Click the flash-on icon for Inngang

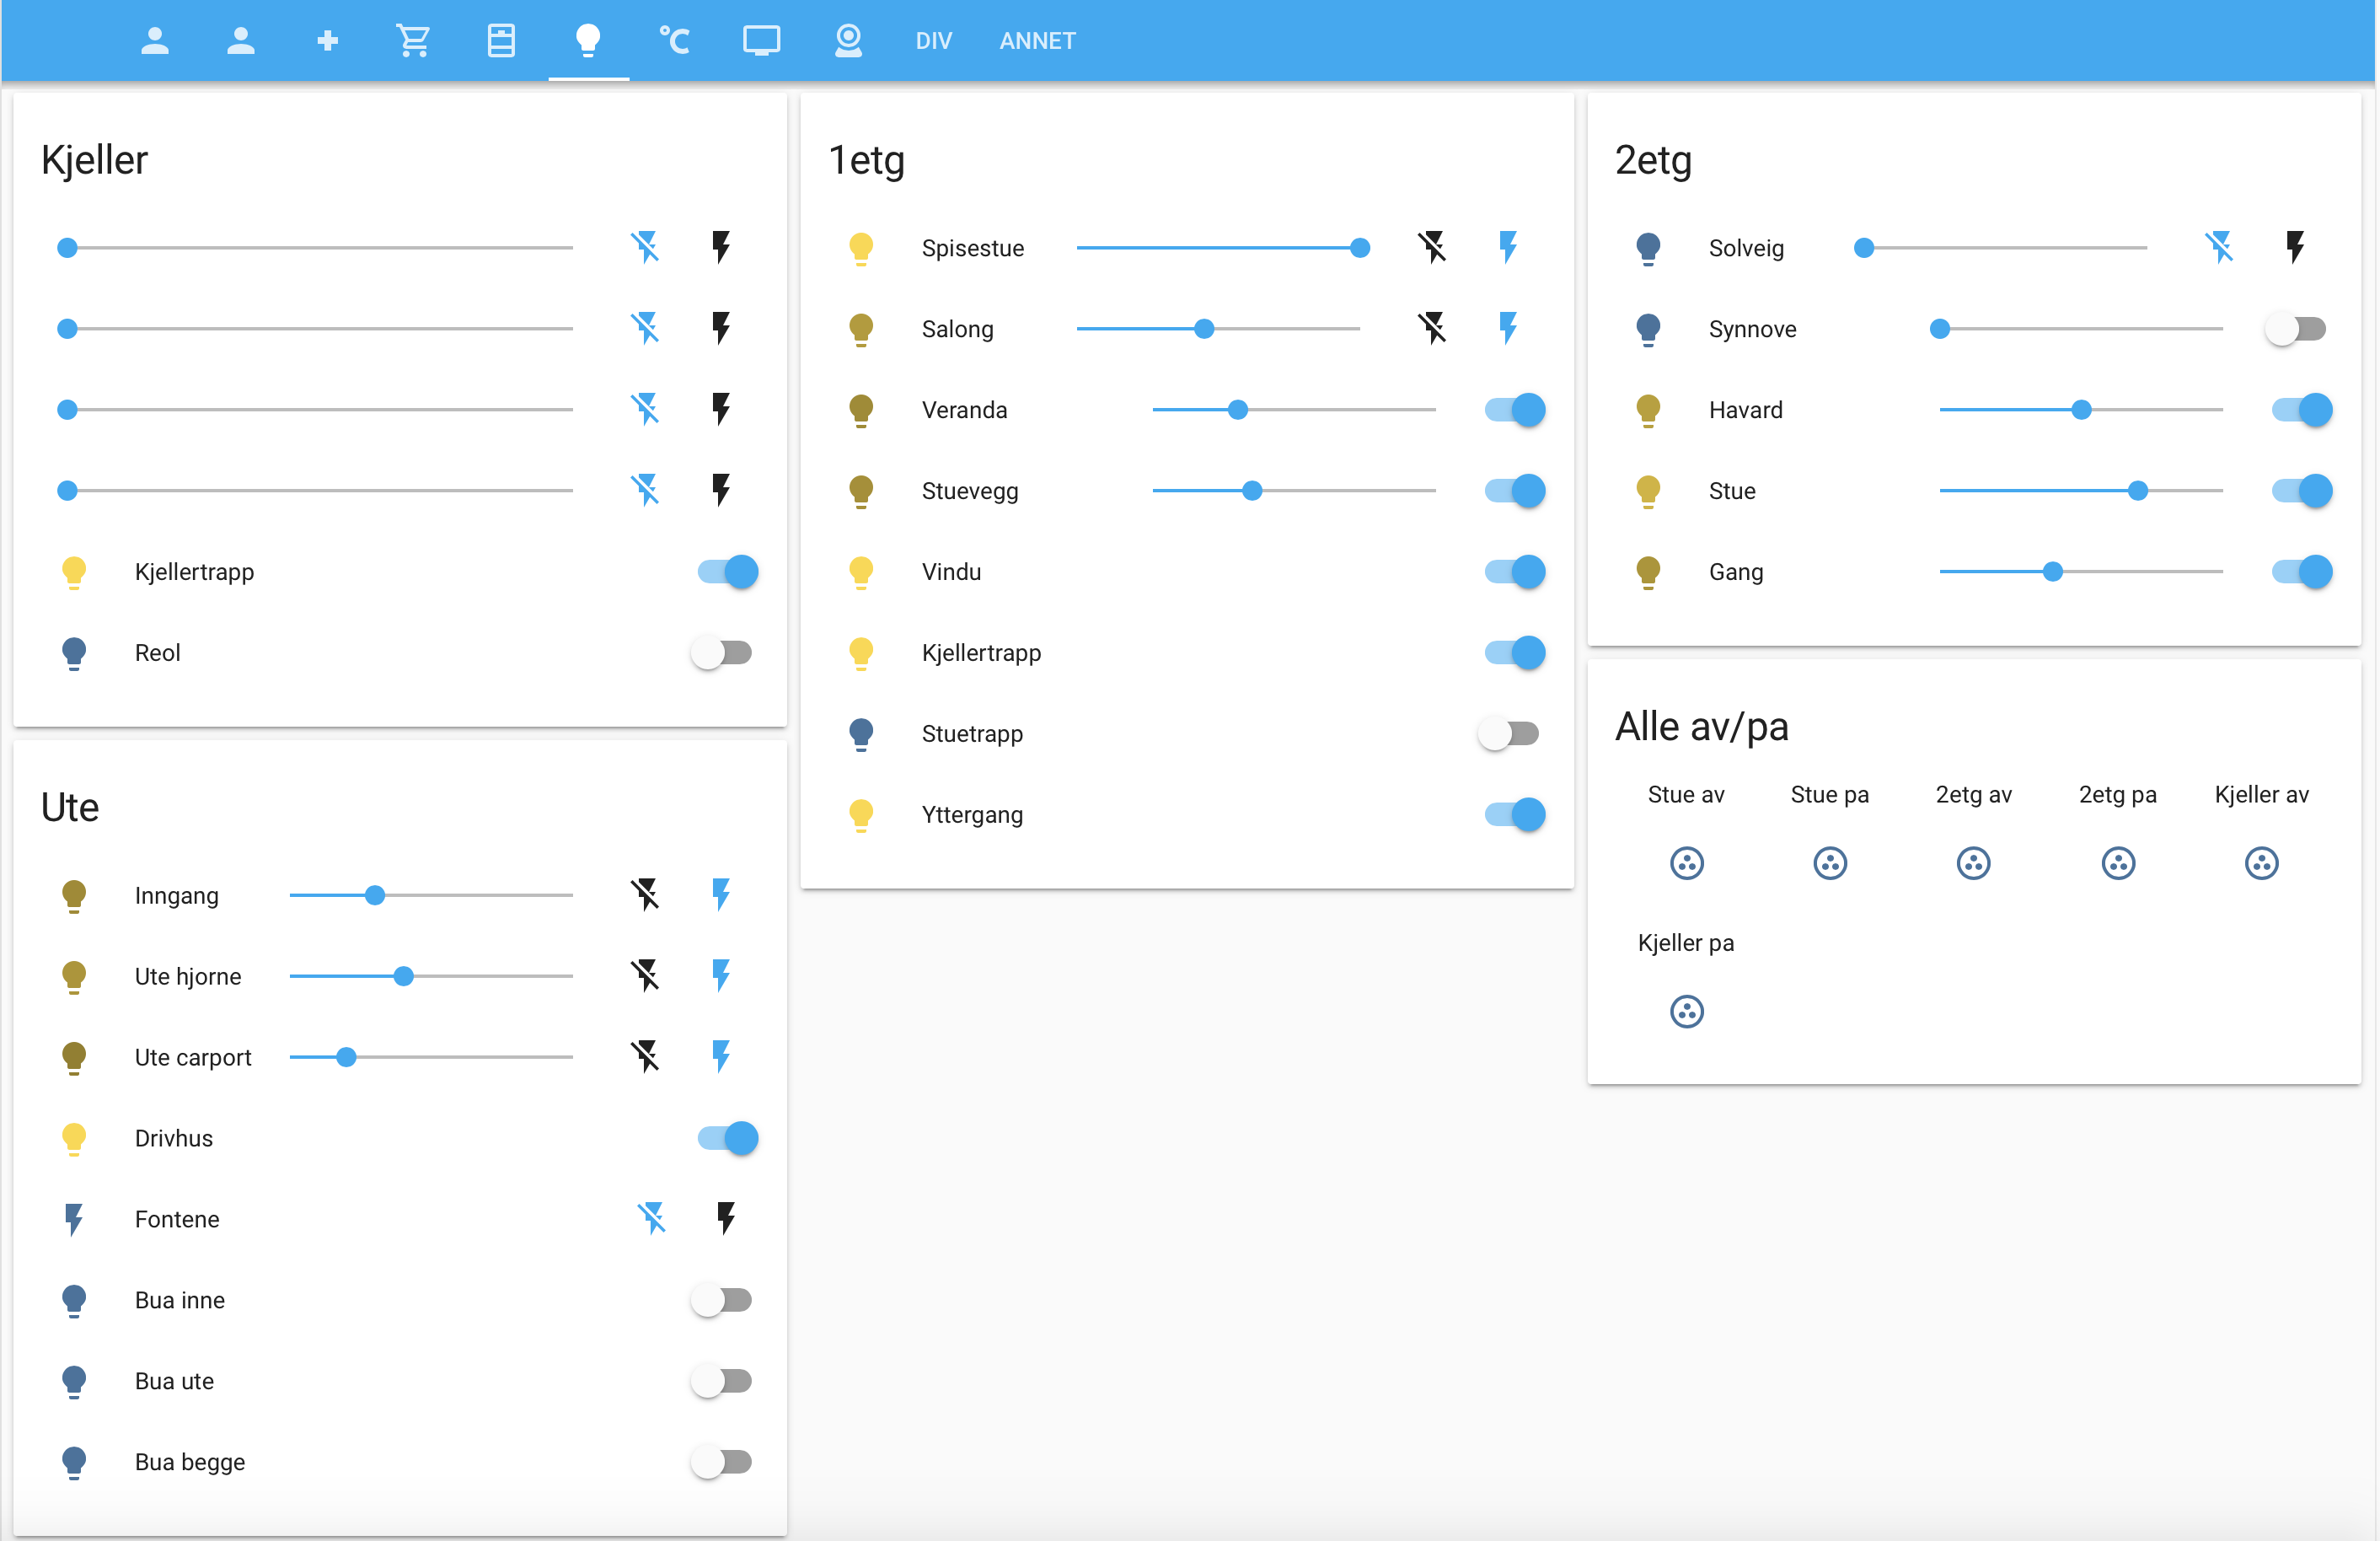click(721, 894)
